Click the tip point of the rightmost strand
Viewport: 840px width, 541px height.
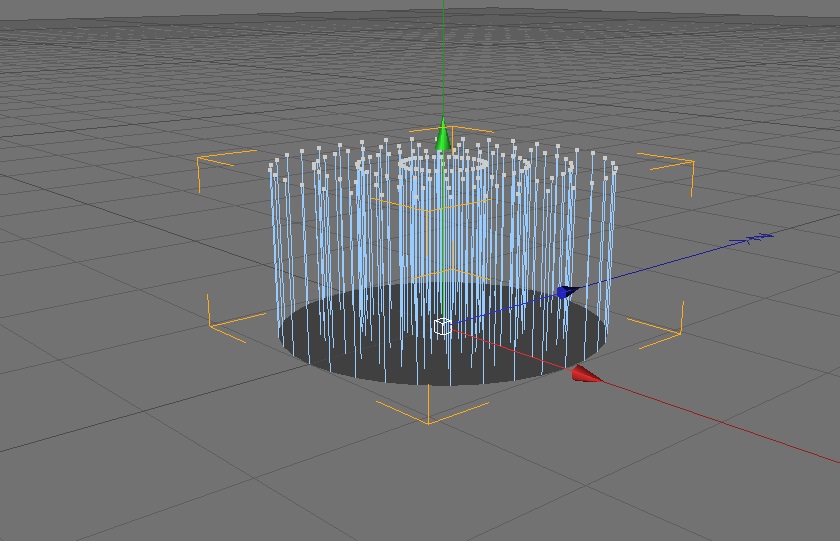point(615,169)
